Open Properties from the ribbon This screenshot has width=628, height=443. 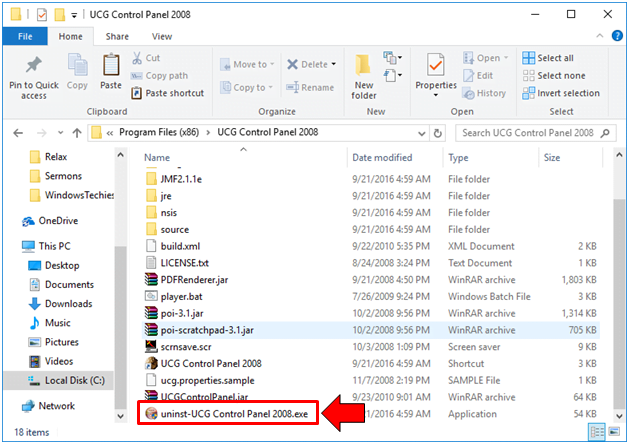(x=435, y=68)
